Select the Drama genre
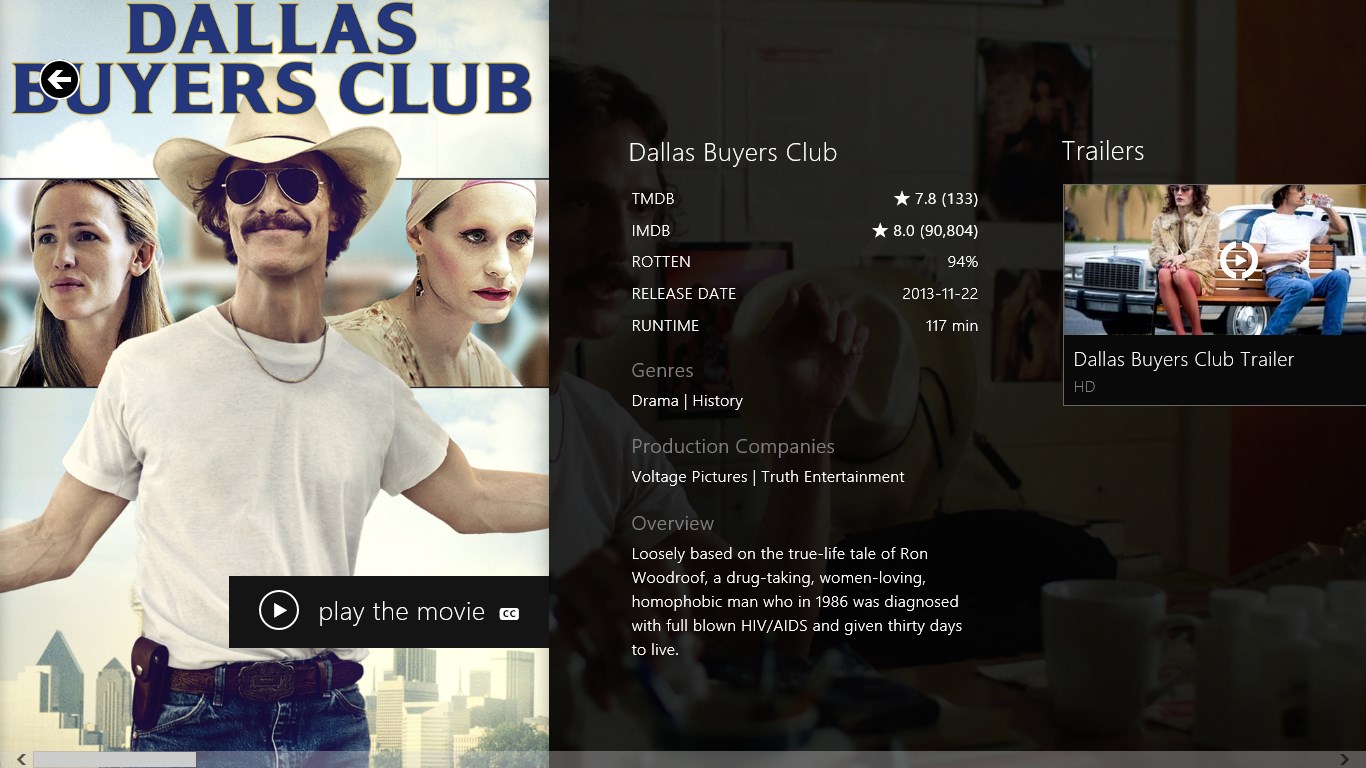Screen dimensions: 1366x768 655,401
